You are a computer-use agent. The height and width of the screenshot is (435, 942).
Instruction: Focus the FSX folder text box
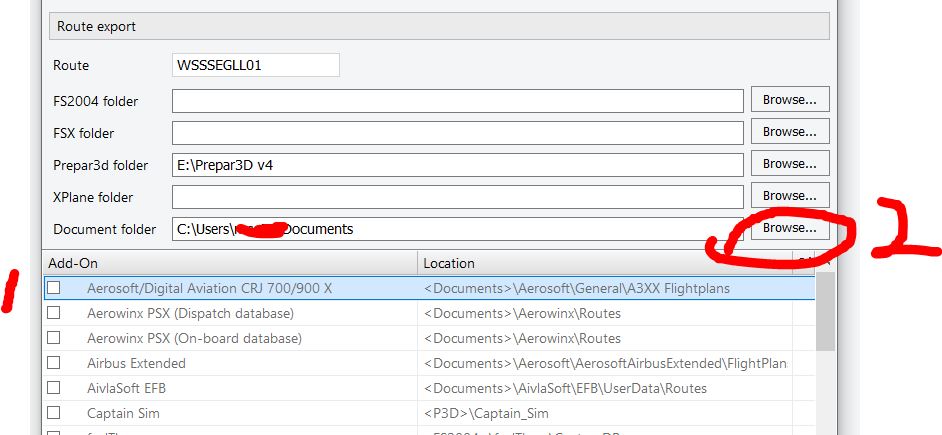[457, 133]
